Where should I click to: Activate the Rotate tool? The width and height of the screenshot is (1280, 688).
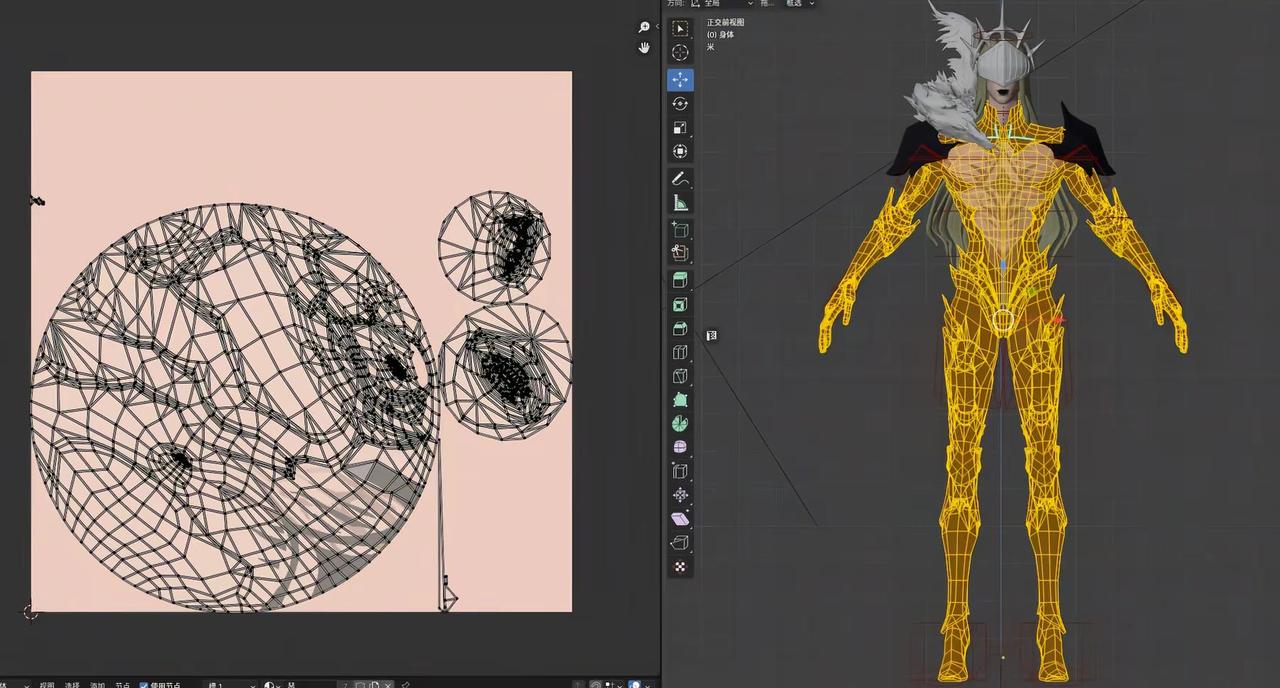[680, 104]
